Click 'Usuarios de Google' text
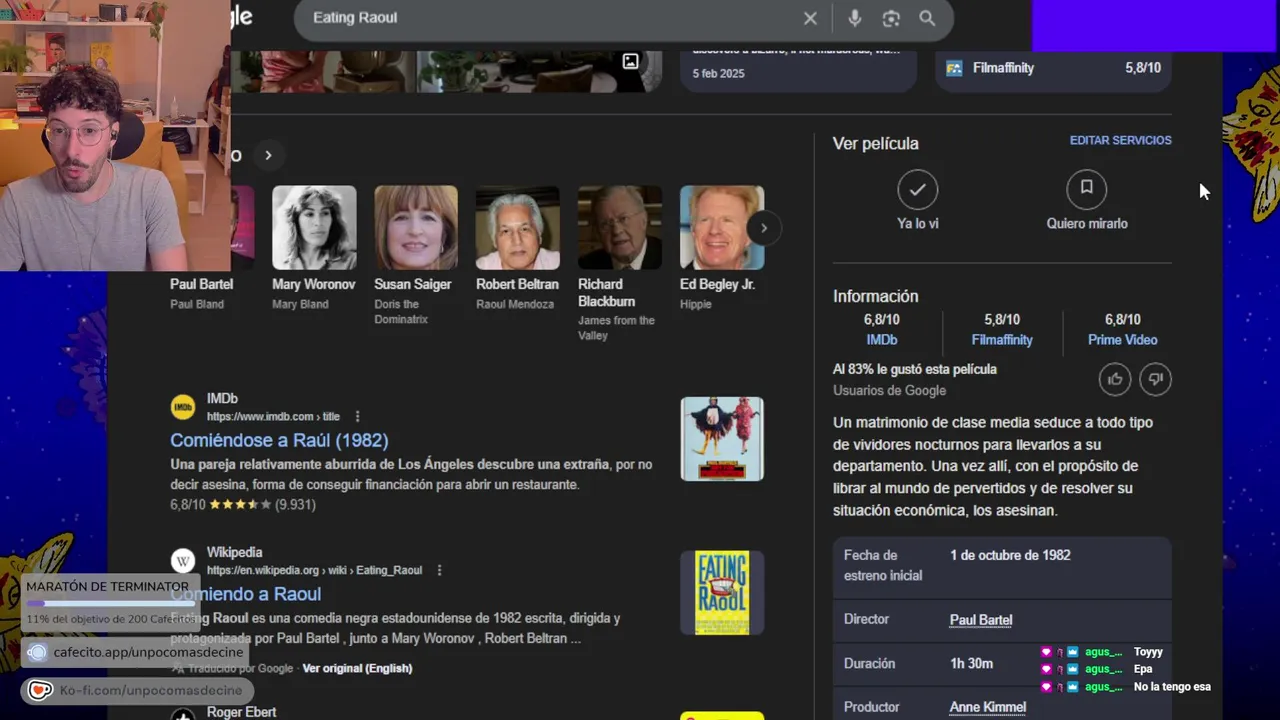Screen dimensions: 1280x720 point(889,391)
